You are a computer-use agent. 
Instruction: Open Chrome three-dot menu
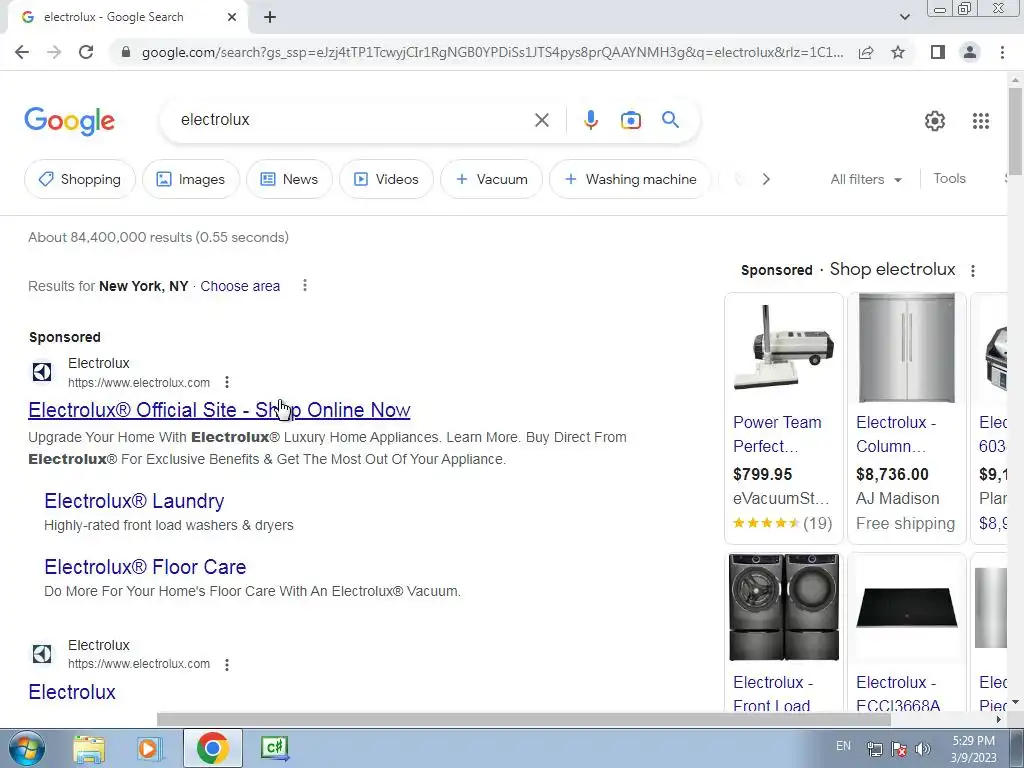(x=1002, y=52)
